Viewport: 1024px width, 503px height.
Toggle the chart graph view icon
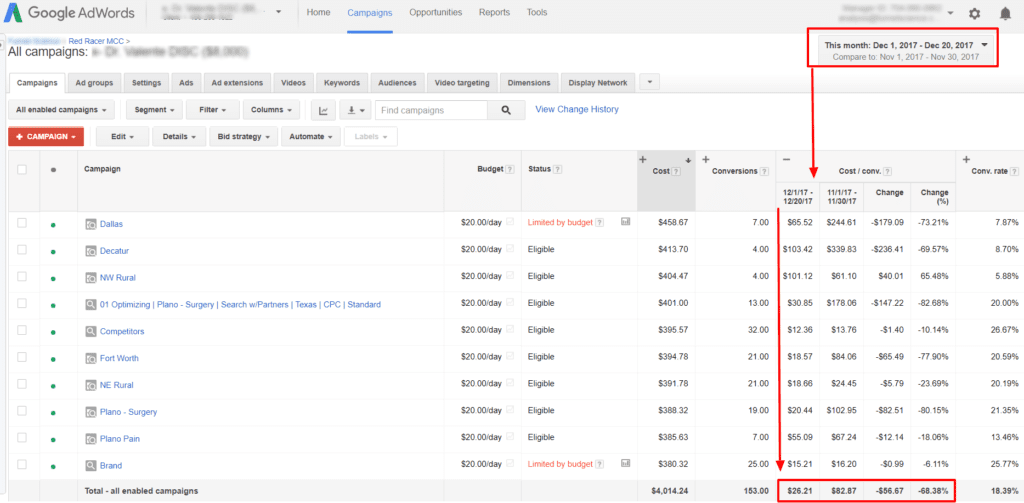(323, 110)
